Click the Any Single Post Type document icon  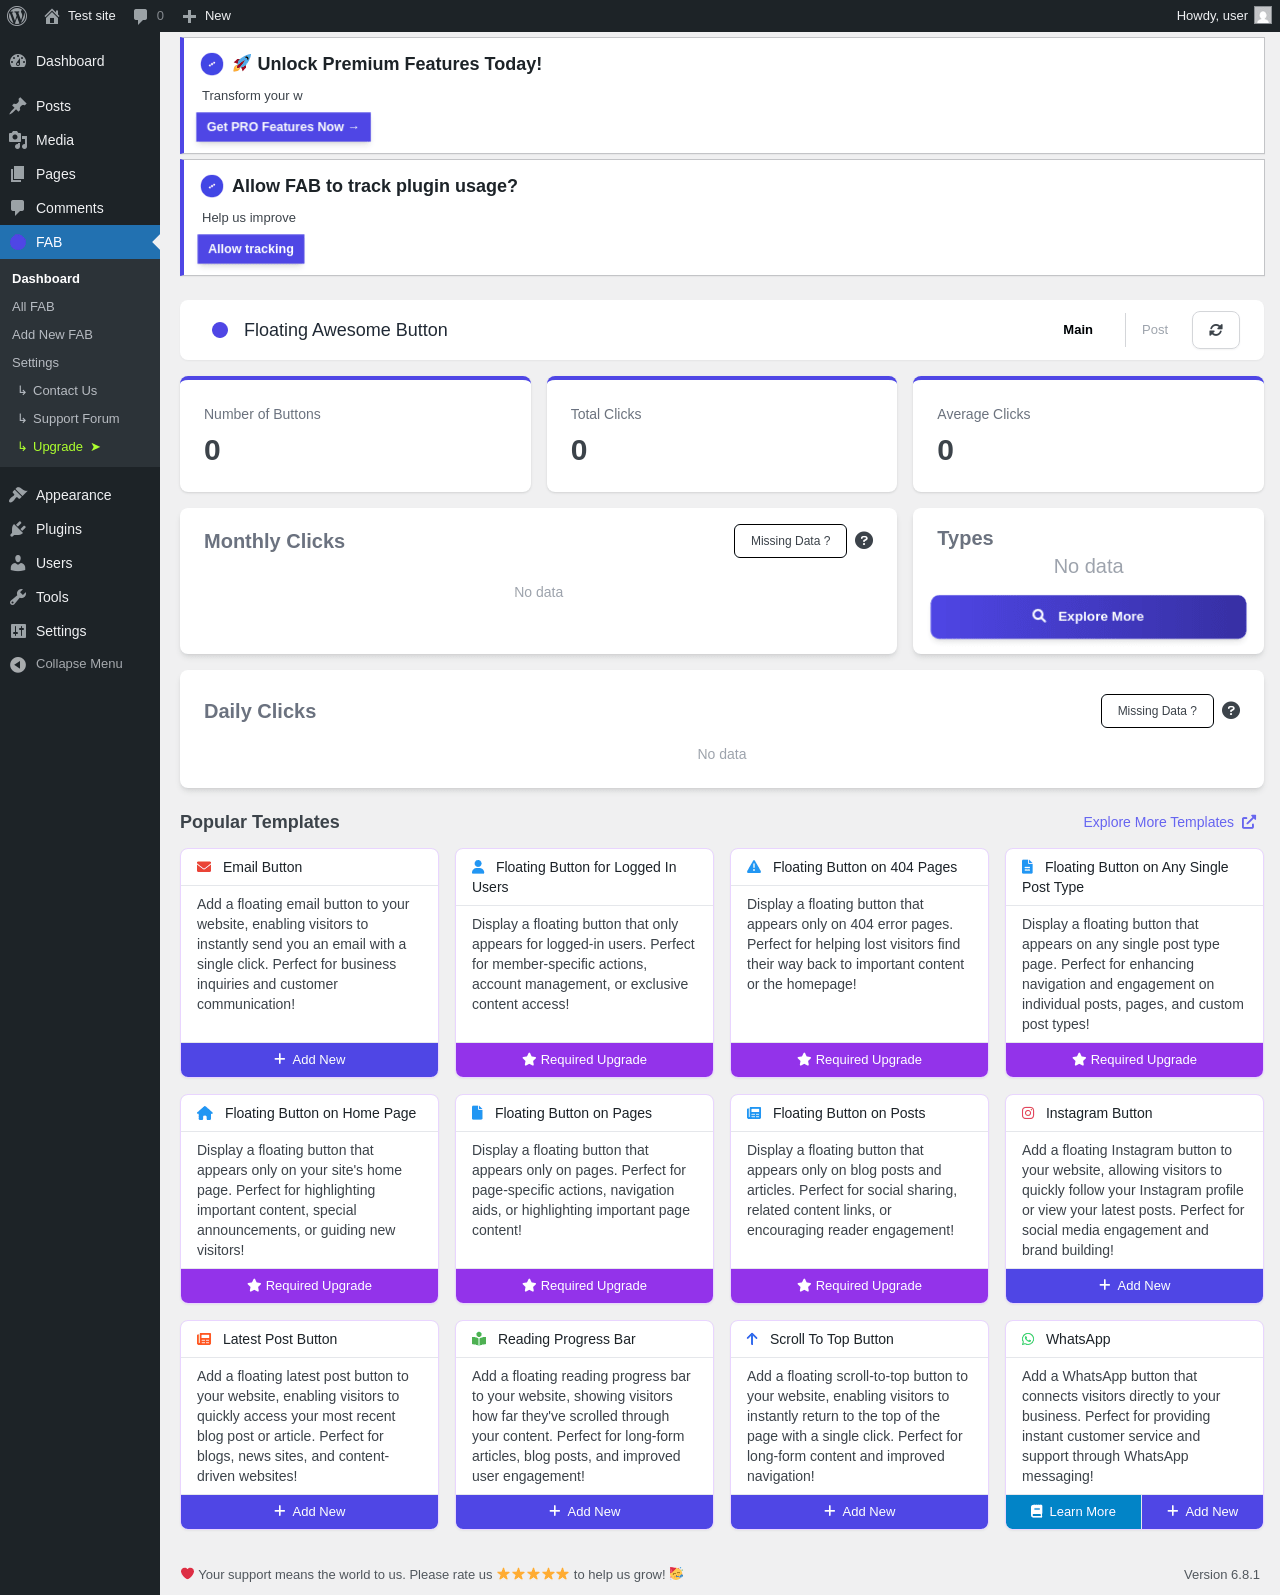click(1027, 867)
